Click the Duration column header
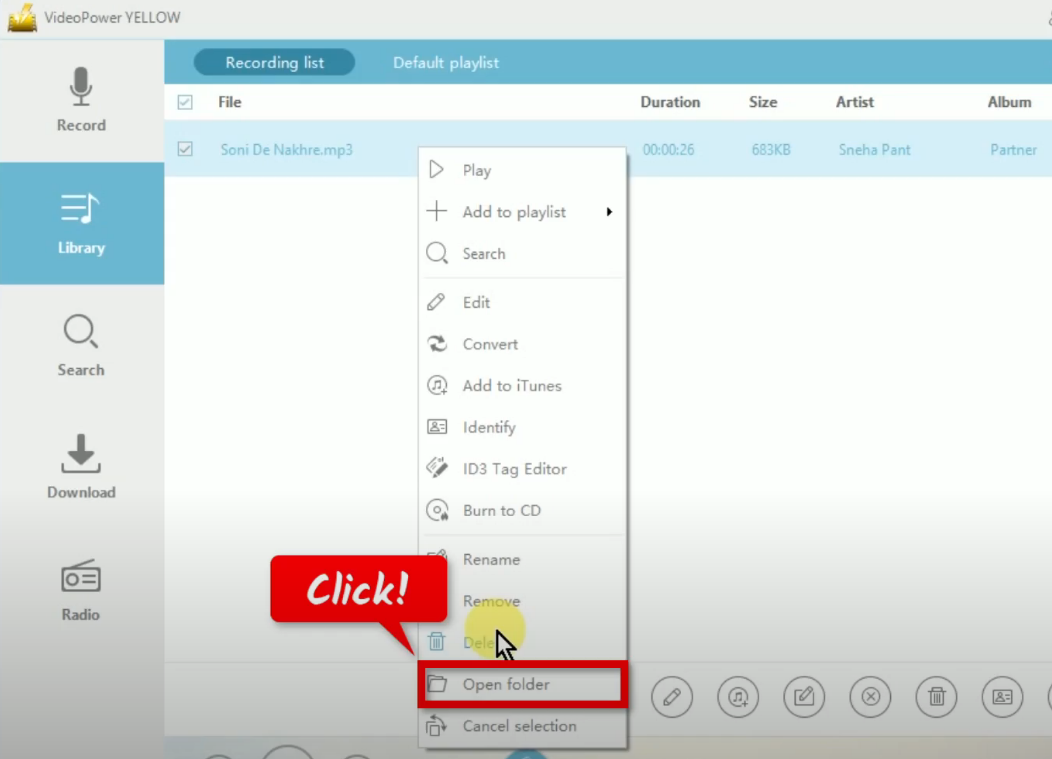This screenshot has width=1052, height=759. pyautogui.click(x=670, y=102)
